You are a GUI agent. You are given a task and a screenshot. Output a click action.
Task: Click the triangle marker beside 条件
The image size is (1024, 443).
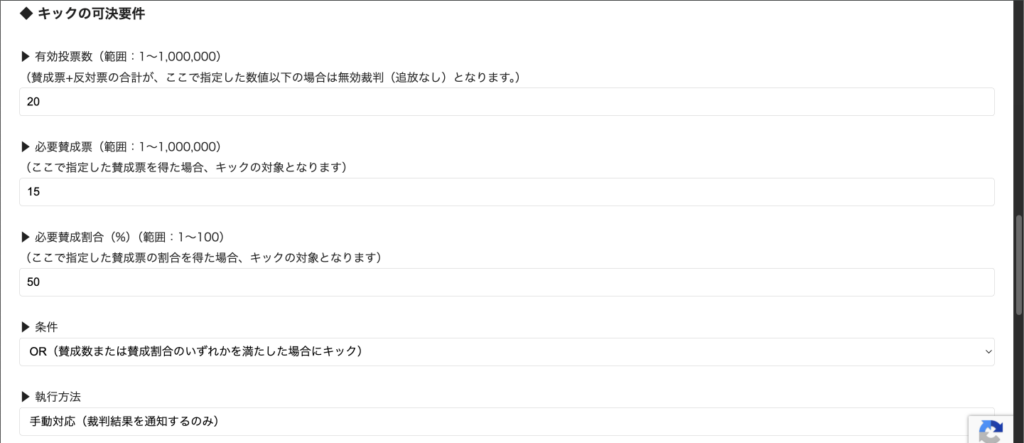[26, 327]
